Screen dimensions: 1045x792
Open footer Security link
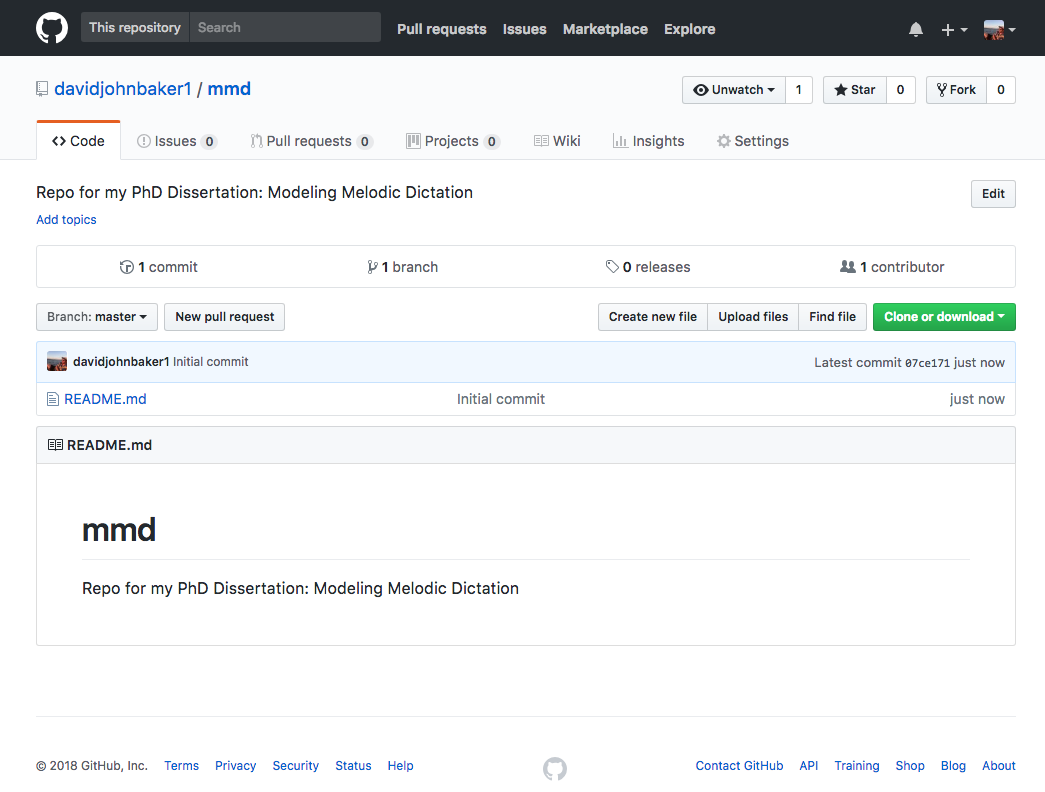coord(295,766)
